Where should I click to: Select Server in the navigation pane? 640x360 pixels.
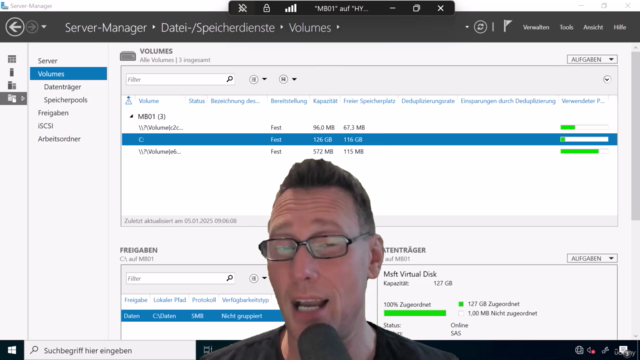coord(47,61)
